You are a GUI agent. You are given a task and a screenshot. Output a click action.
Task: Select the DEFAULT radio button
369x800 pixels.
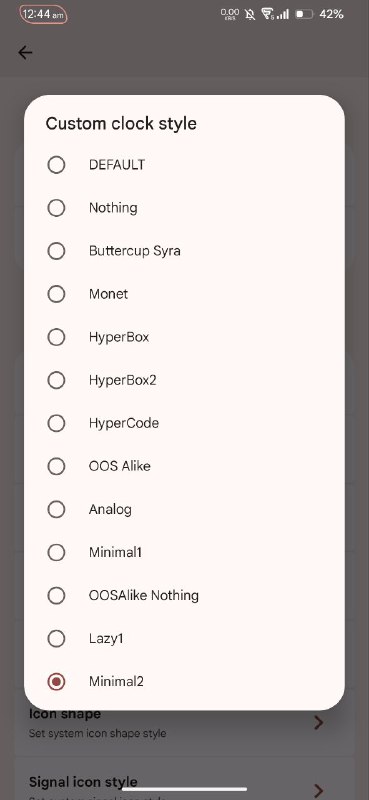[56, 165]
